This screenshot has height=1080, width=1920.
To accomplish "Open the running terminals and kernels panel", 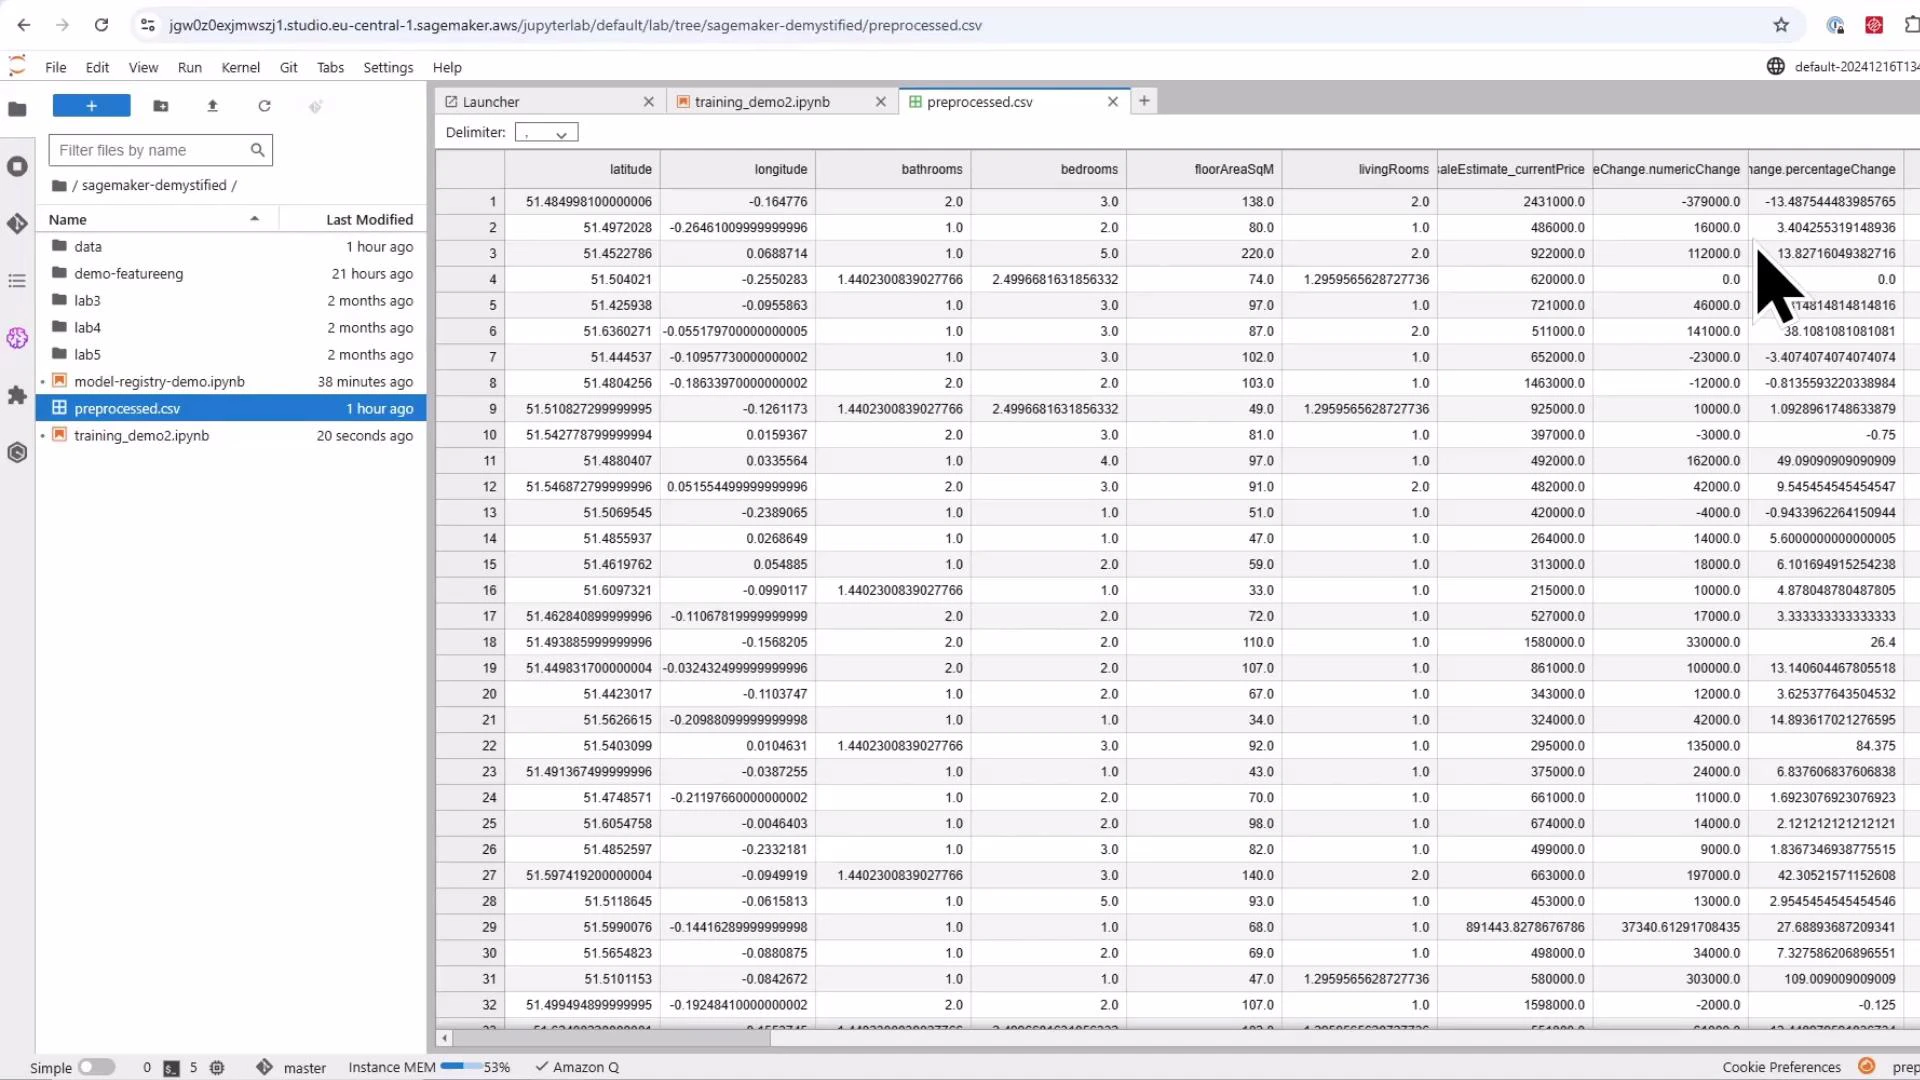I will click(17, 166).
